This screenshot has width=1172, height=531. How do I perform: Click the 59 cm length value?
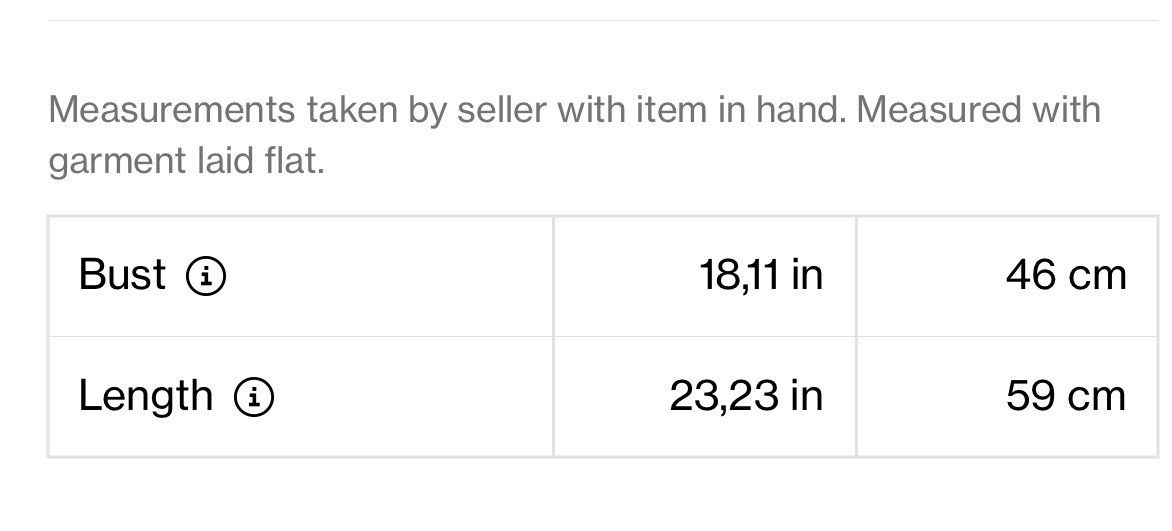coord(1066,396)
